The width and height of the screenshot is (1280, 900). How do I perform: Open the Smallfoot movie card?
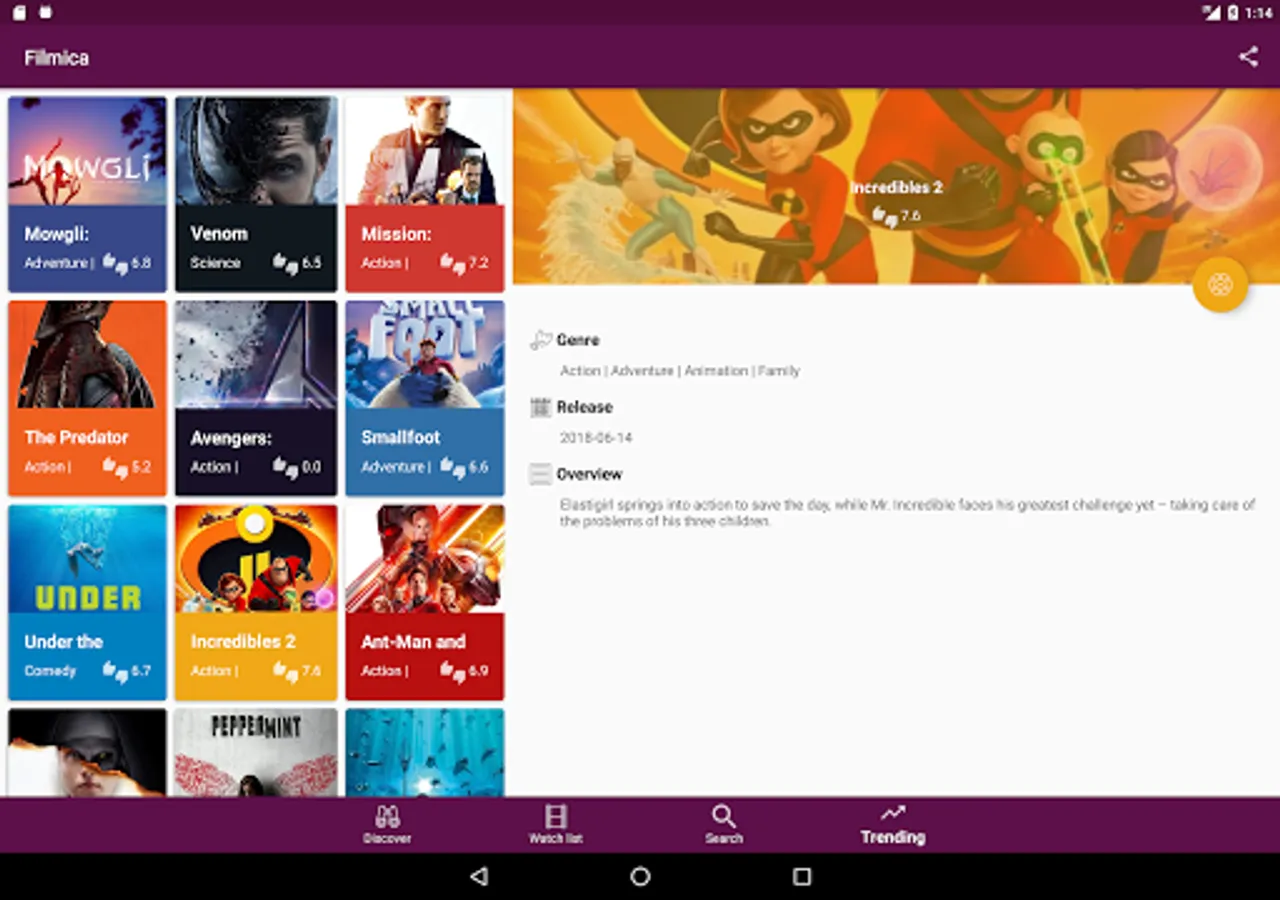pyautogui.click(x=425, y=398)
